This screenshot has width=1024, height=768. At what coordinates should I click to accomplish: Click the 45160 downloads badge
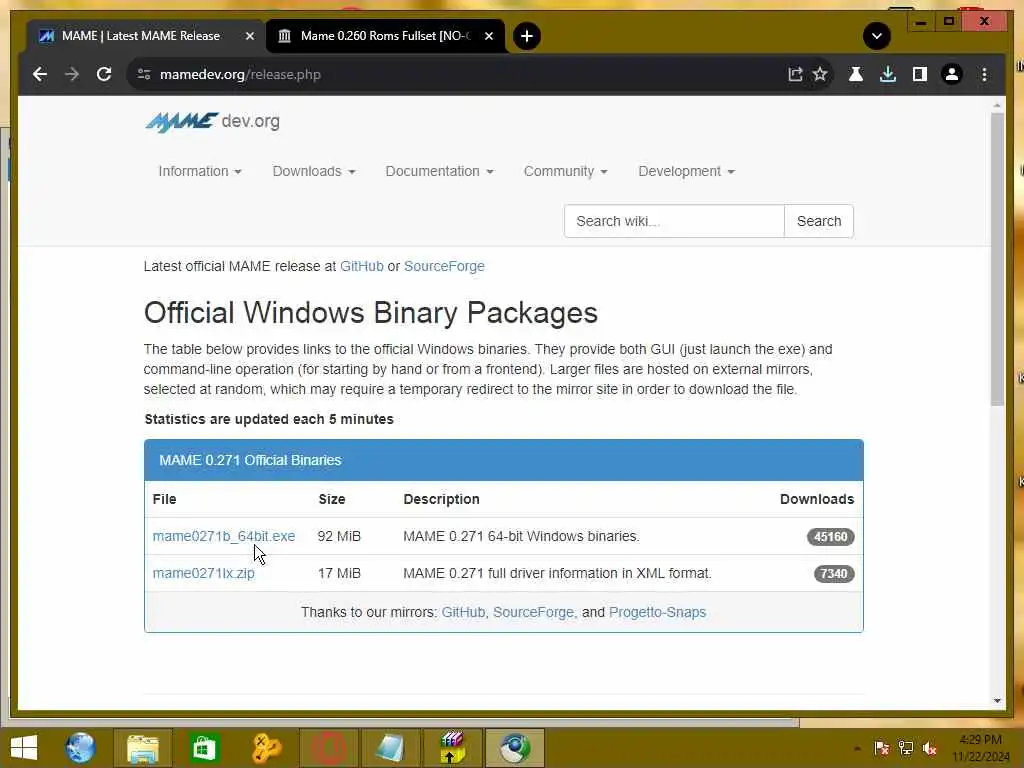coord(830,537)
